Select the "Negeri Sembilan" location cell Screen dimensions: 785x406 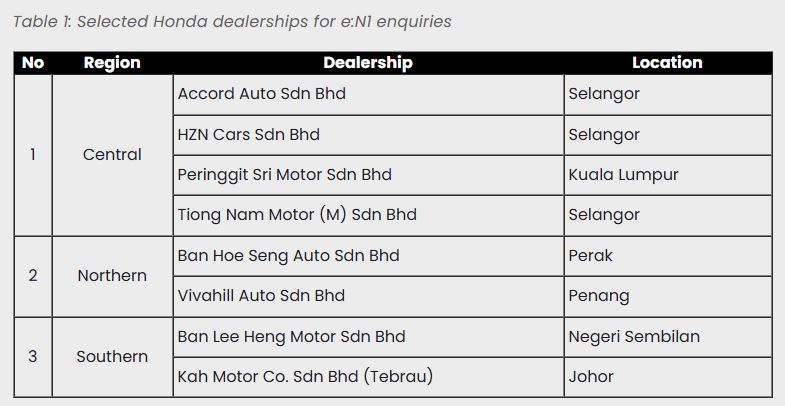pyautogui.click(x=634, y=336)
